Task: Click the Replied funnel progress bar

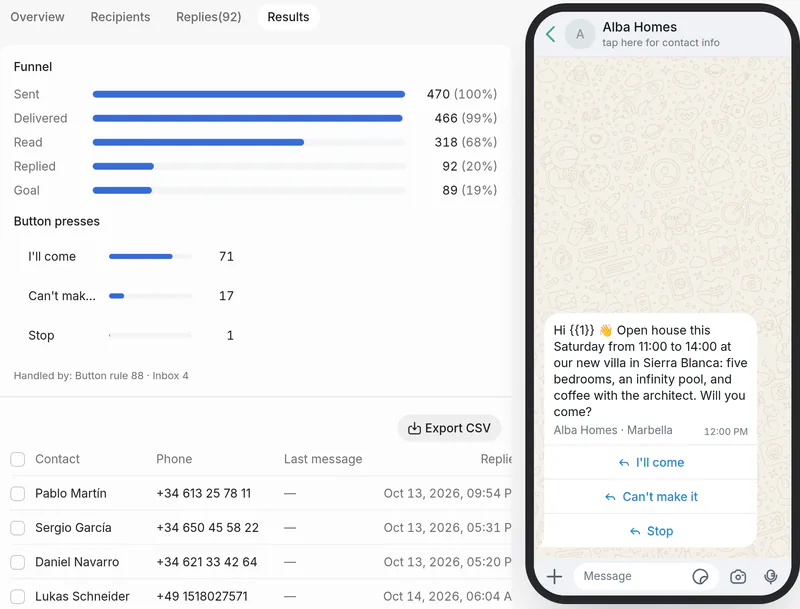Action: click(x=248, y=166)
